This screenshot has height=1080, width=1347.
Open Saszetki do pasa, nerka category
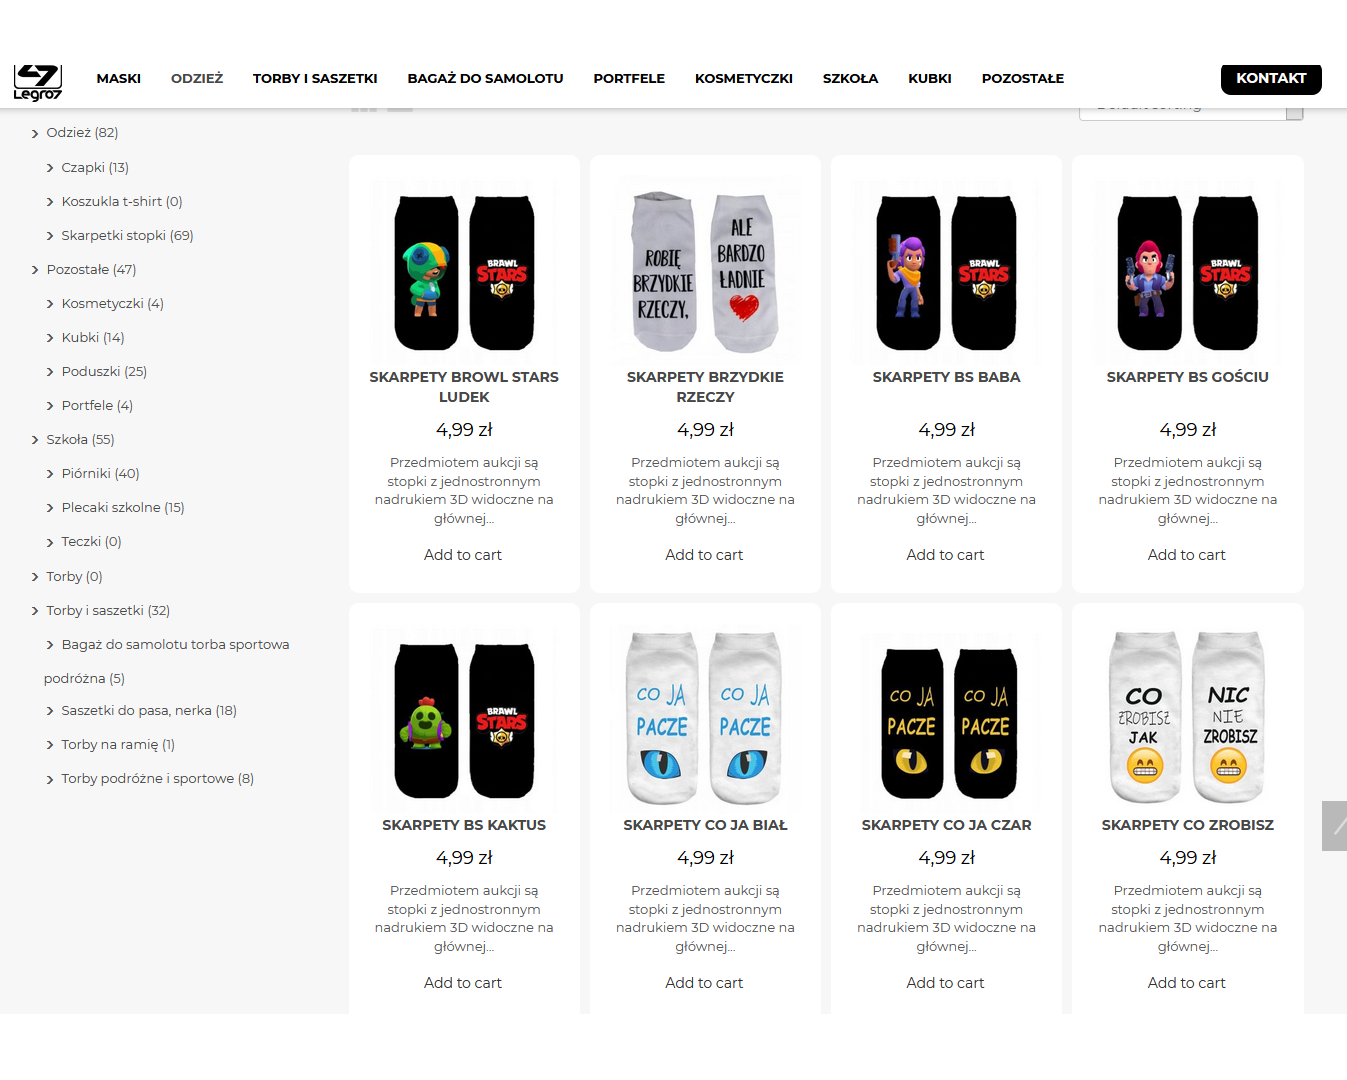[x=149, y=711]
